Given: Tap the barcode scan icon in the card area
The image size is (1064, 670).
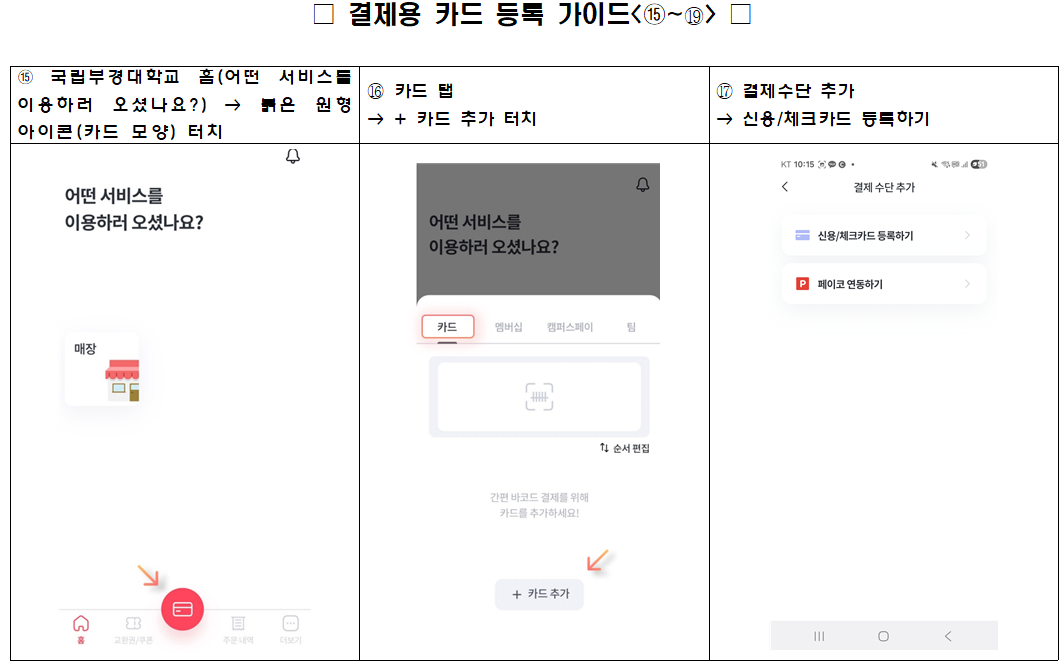Looking at the screenshot, I should (539, 396).
